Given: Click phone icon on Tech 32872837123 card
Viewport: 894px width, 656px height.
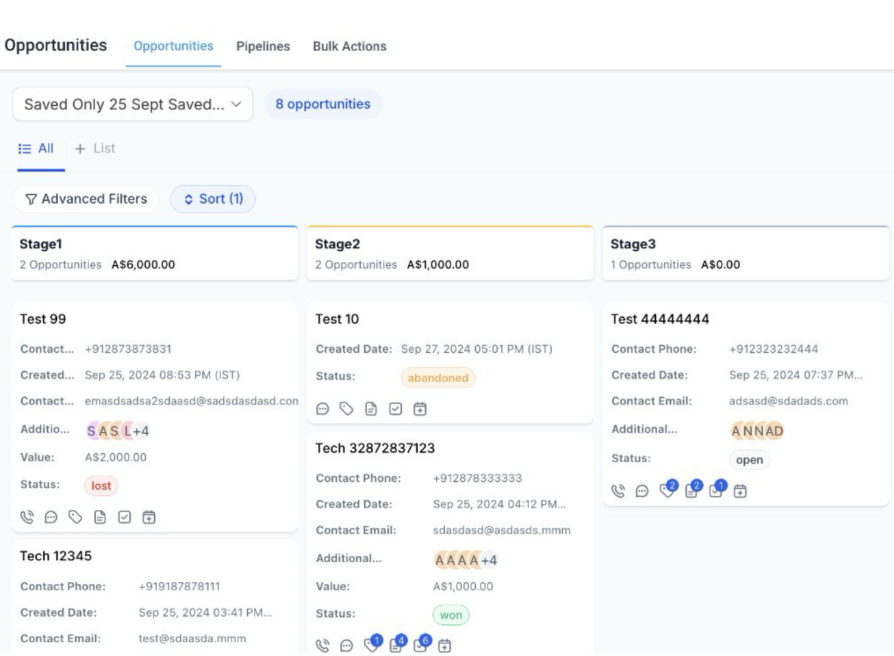Looking at the screenshot, I should tap(323, 646).
